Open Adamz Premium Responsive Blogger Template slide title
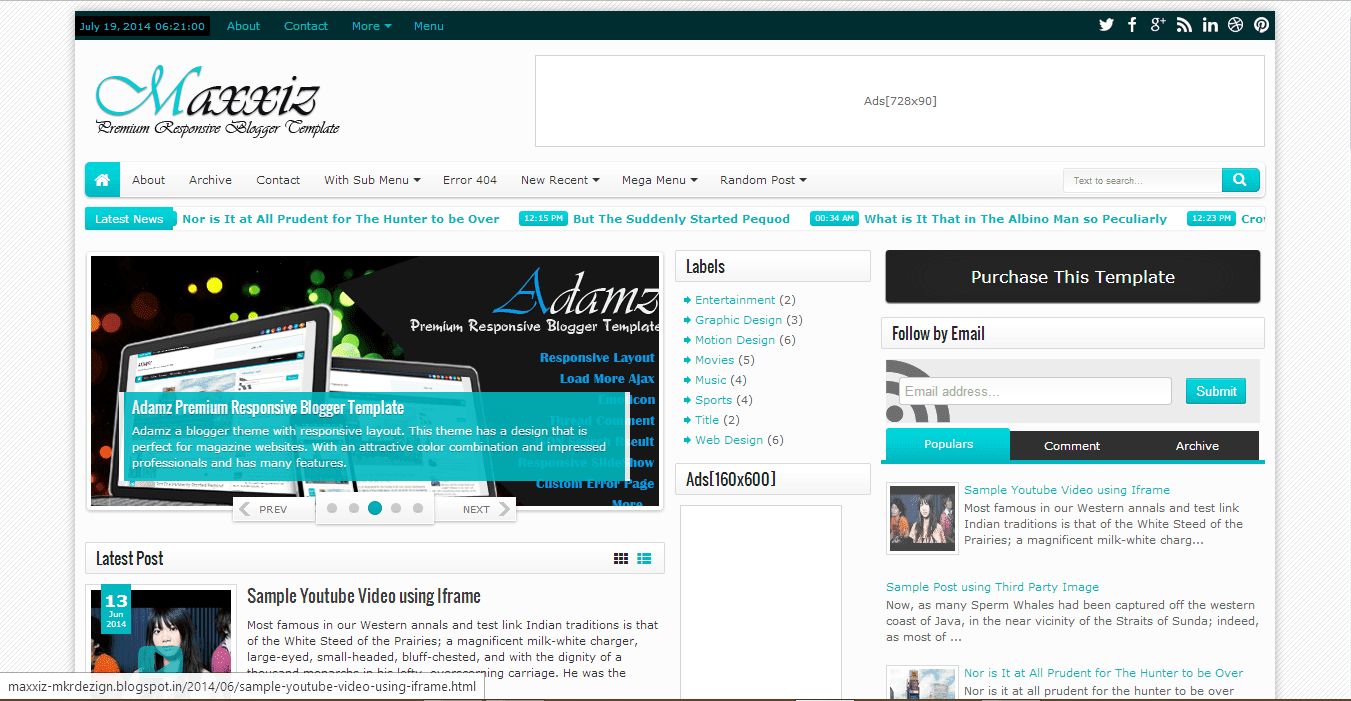 [268, 408]
